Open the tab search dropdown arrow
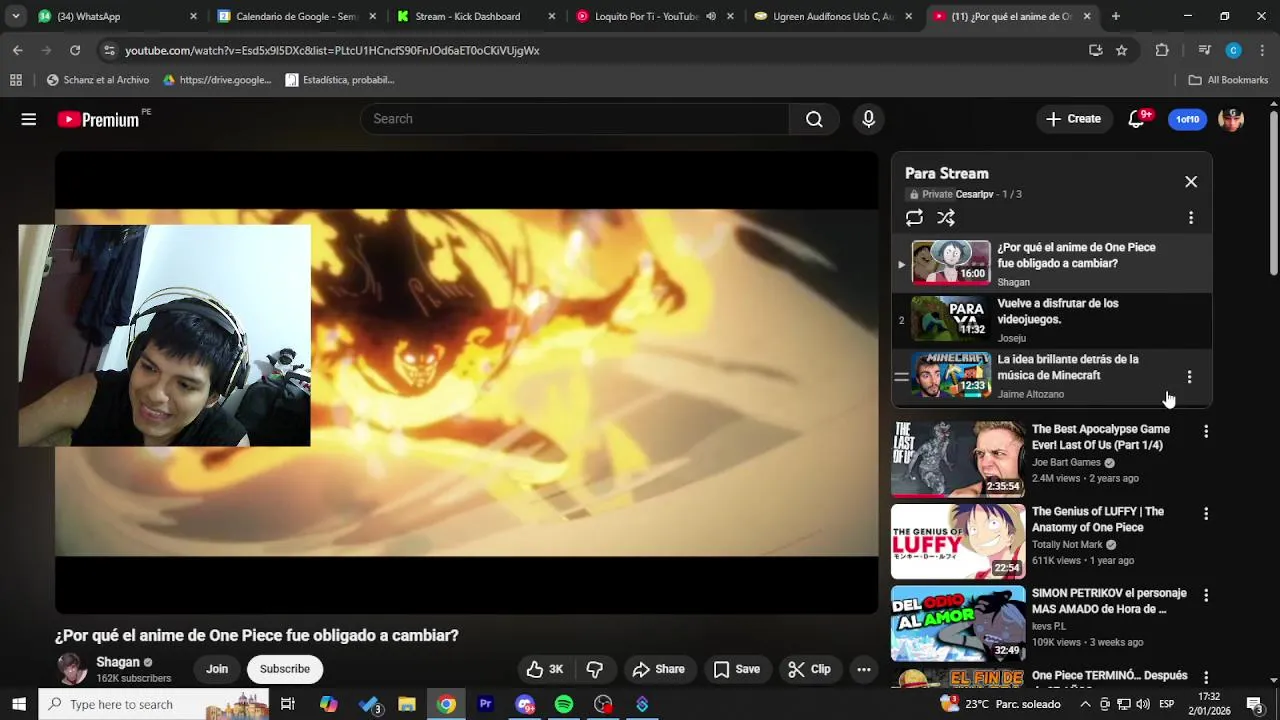The height and width of the screenshot is (720, 1280). [x=15, y=16]
